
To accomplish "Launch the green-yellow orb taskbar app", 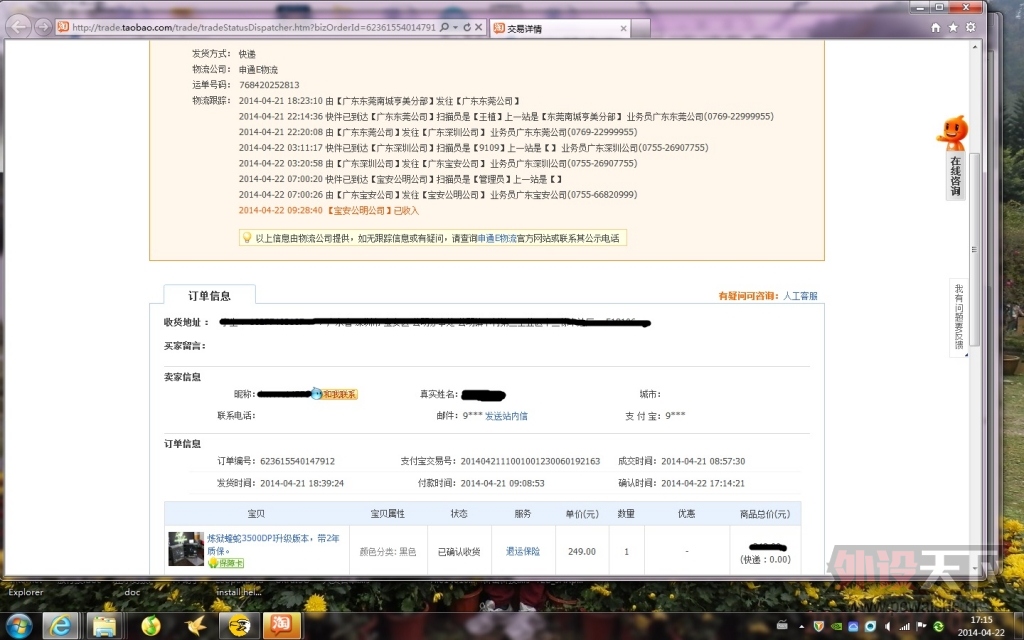I will (151, 626).
